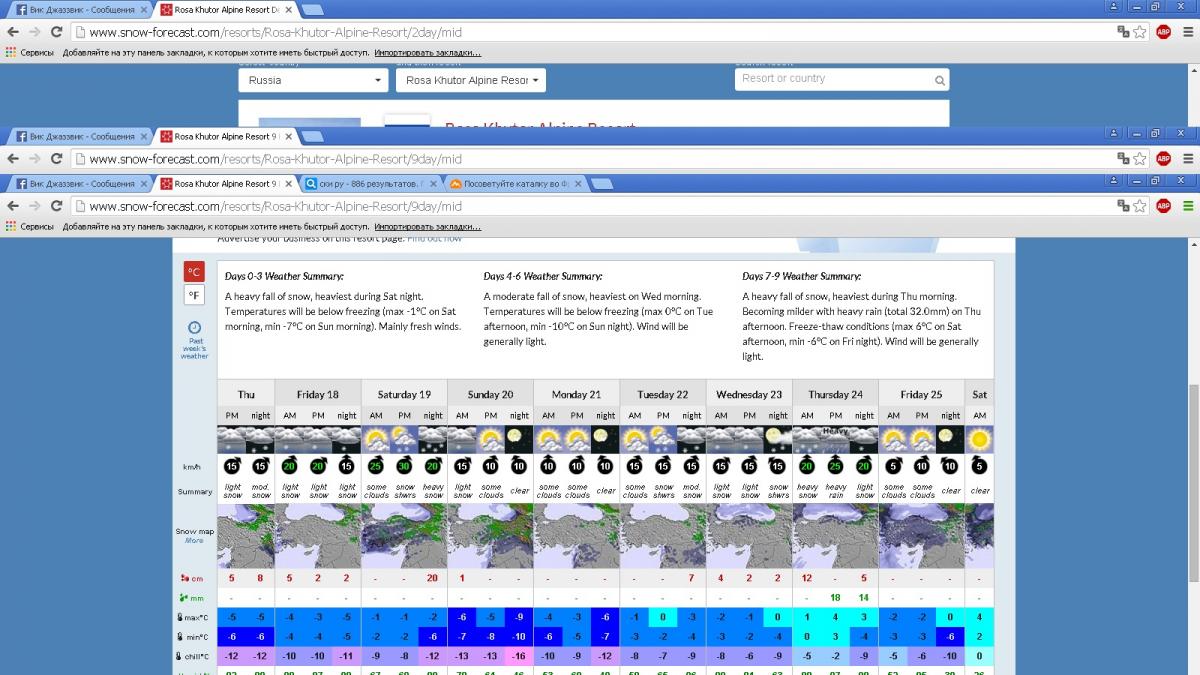This screenshot has height=675, width=1200.
Task: Click Thursday 24 PM heavy rain weather icon
Action: pos(835,438)
